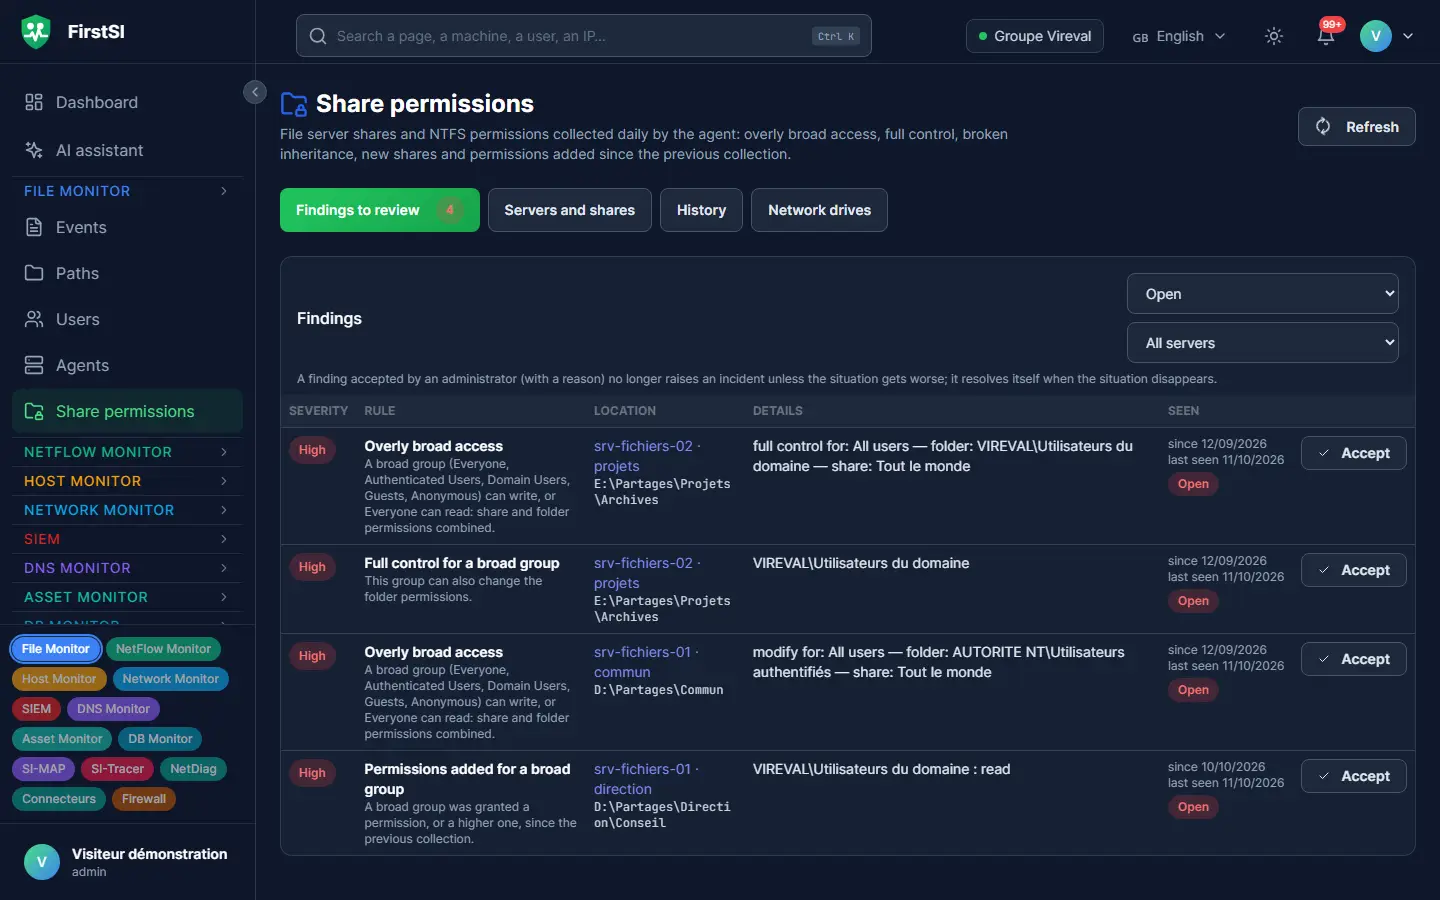Select the Groupe Vireval organization chip
The width and height of the screenshot is (1440, 900).
(x=1035, y=36)
